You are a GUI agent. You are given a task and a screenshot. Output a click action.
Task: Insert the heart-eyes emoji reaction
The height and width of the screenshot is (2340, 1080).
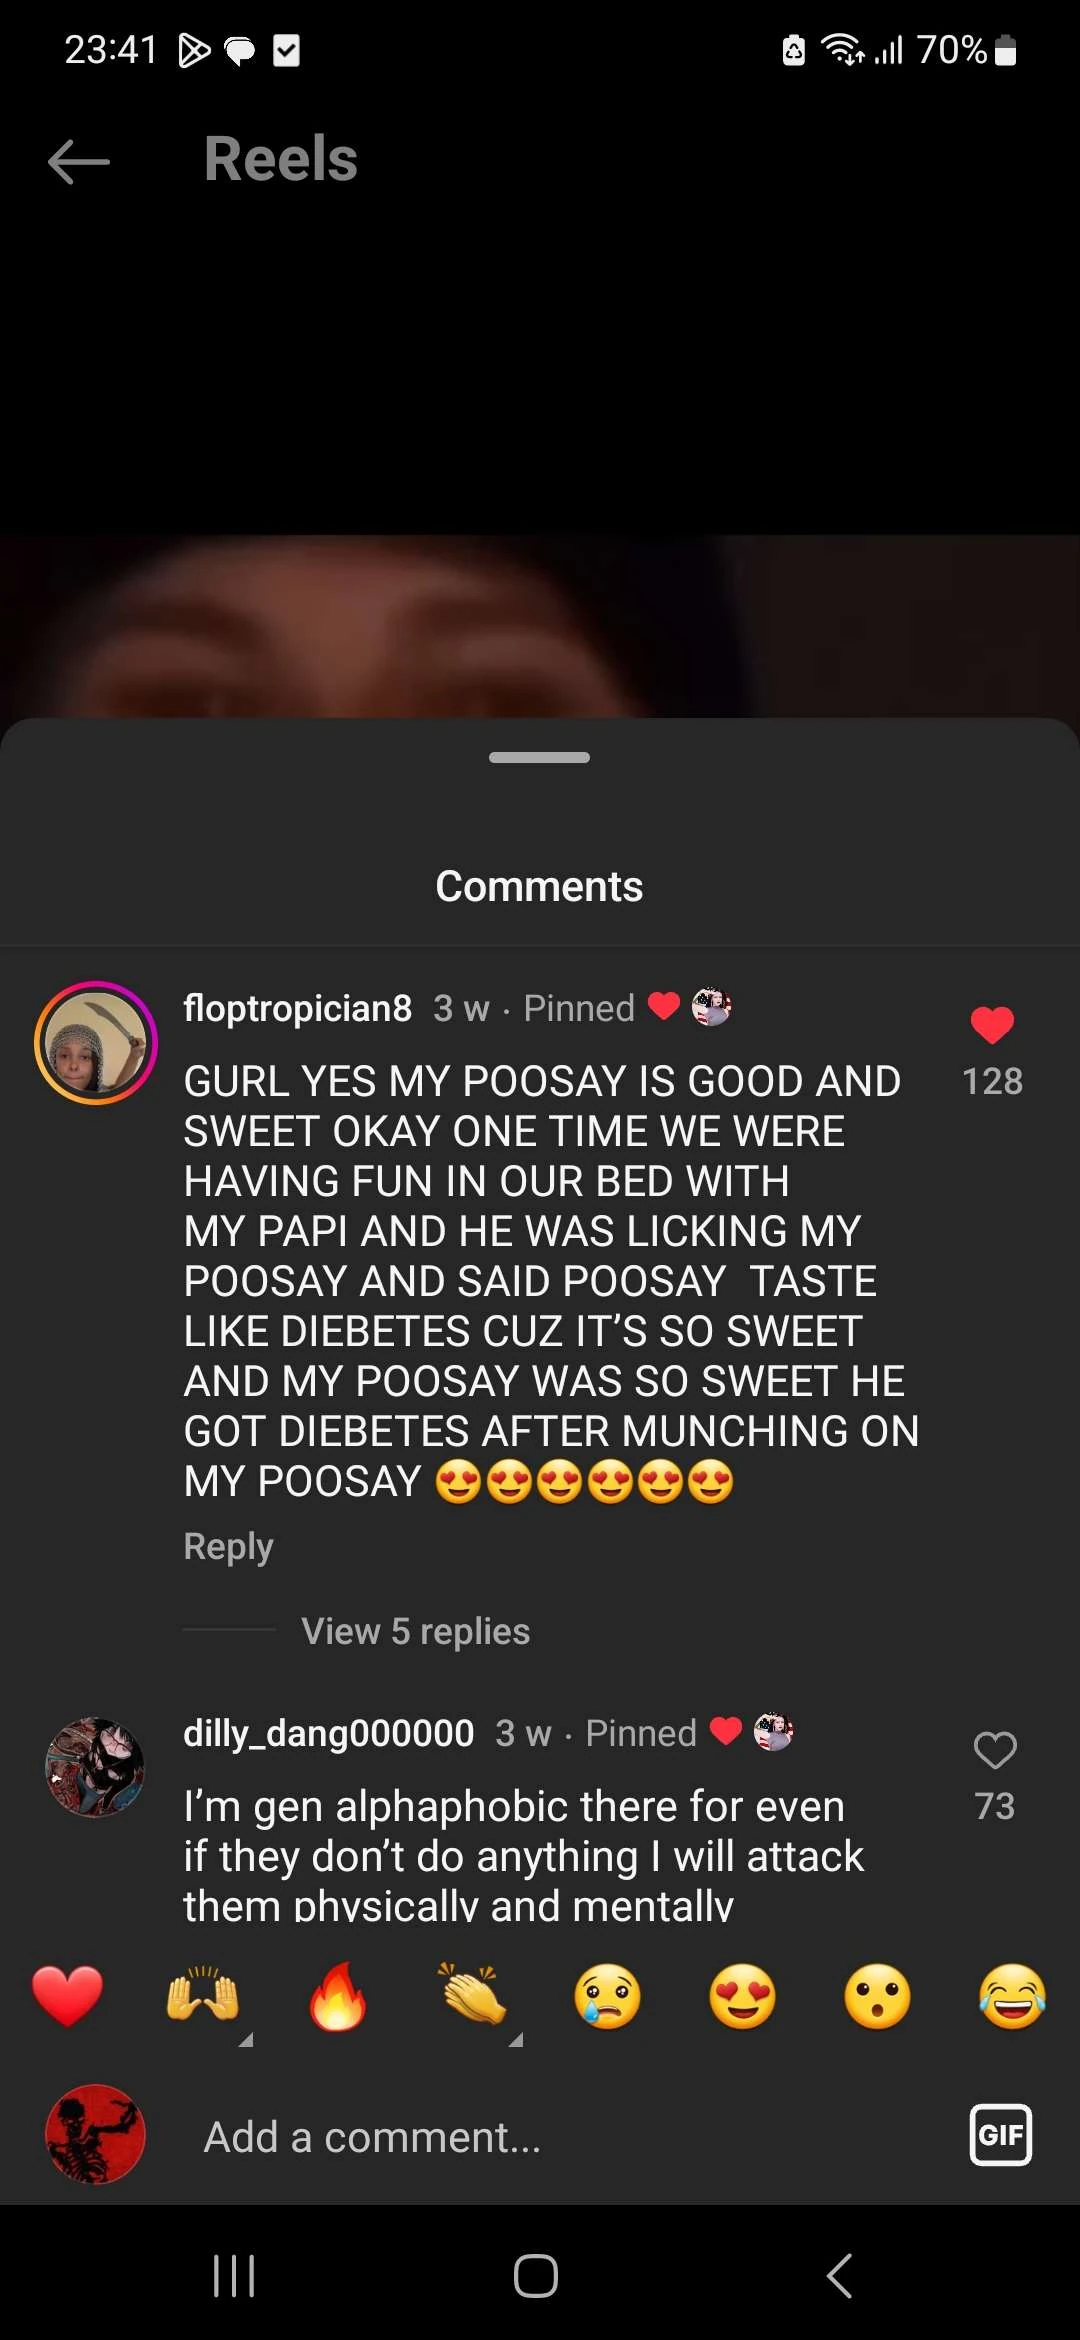(x=743, y=1996)
